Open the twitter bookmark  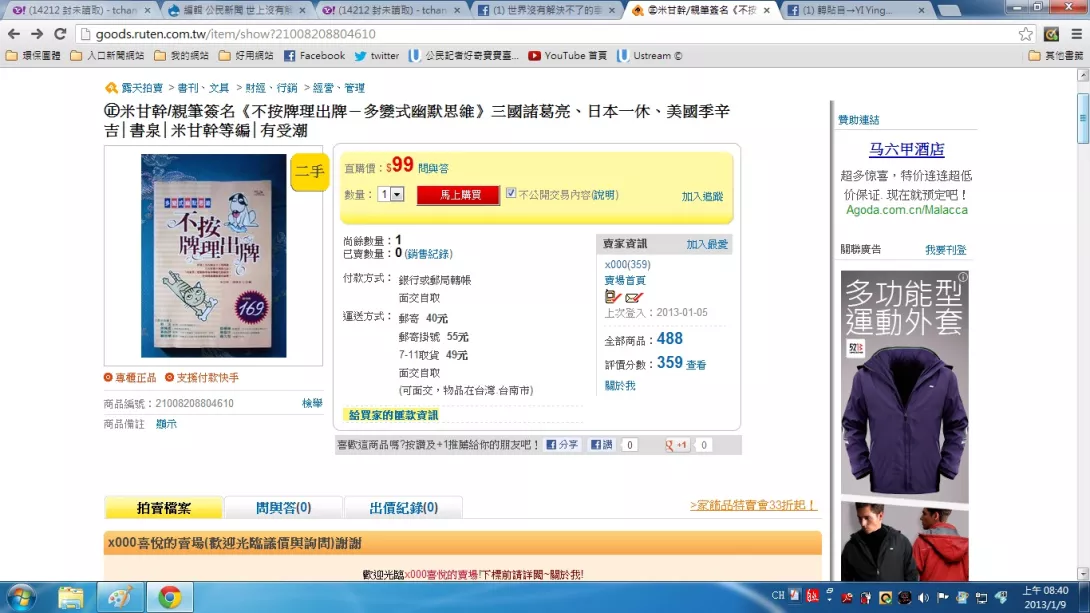click(377, 56)
